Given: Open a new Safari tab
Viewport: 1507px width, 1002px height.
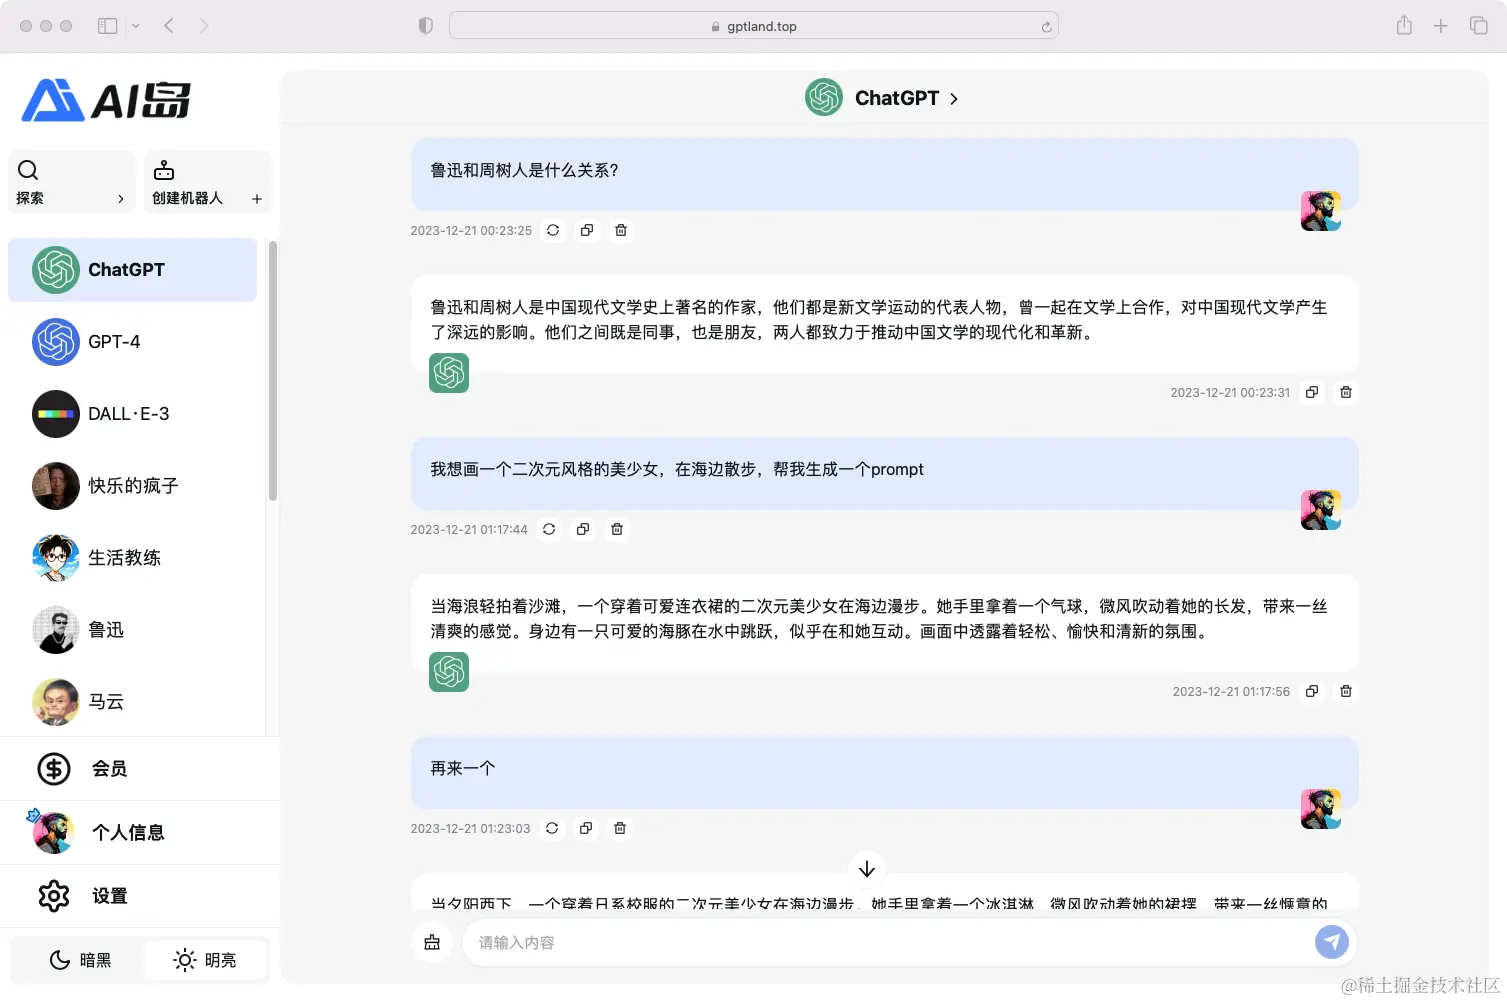Looking at the screenshot, I should click(1440, 26).
